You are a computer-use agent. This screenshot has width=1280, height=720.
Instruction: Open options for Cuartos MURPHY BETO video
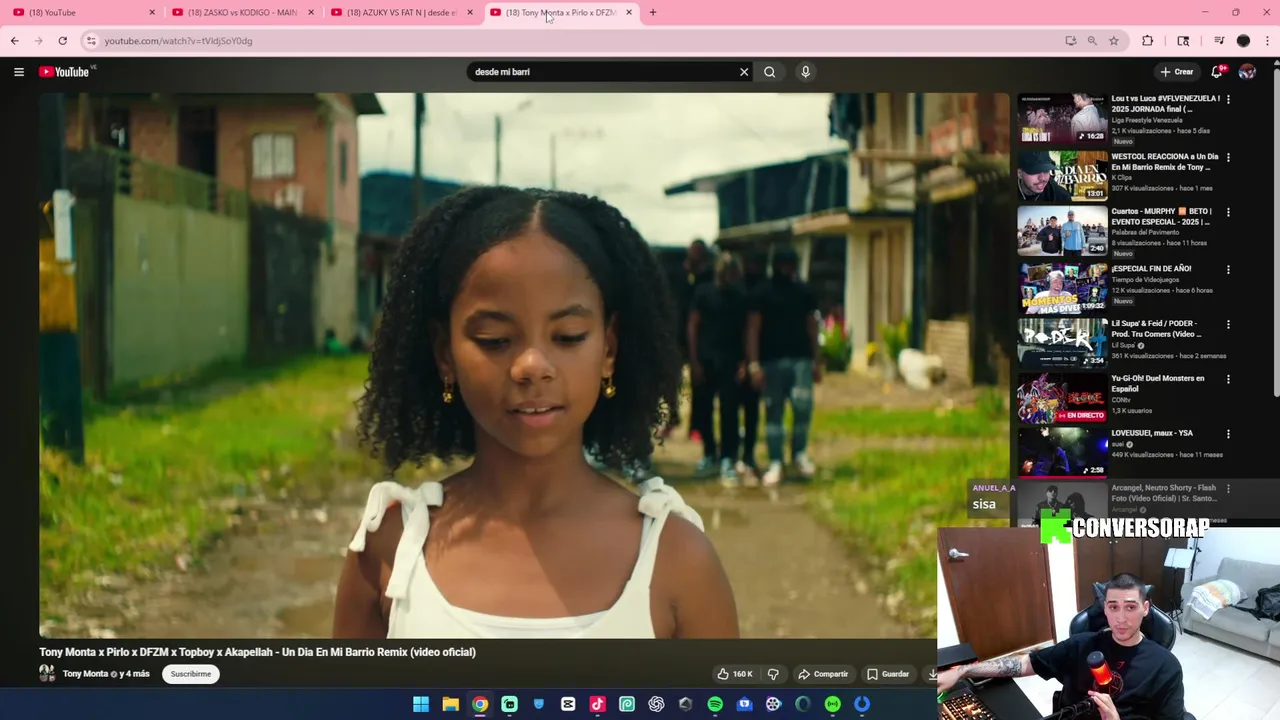point(1228,212)
